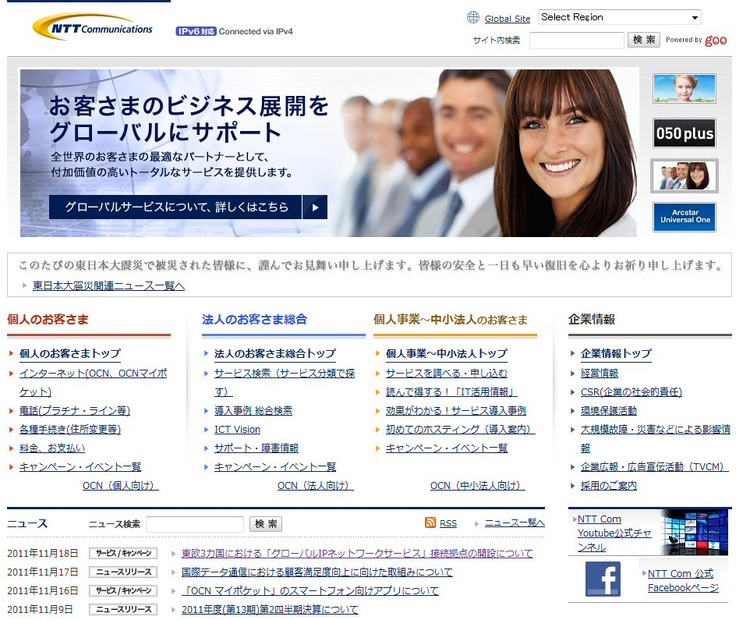Image resolution: width=750 pixels, height=620 pixels.
Task: Open 電話(プラチナ・ライン等) link
Action: pos(75,410)
